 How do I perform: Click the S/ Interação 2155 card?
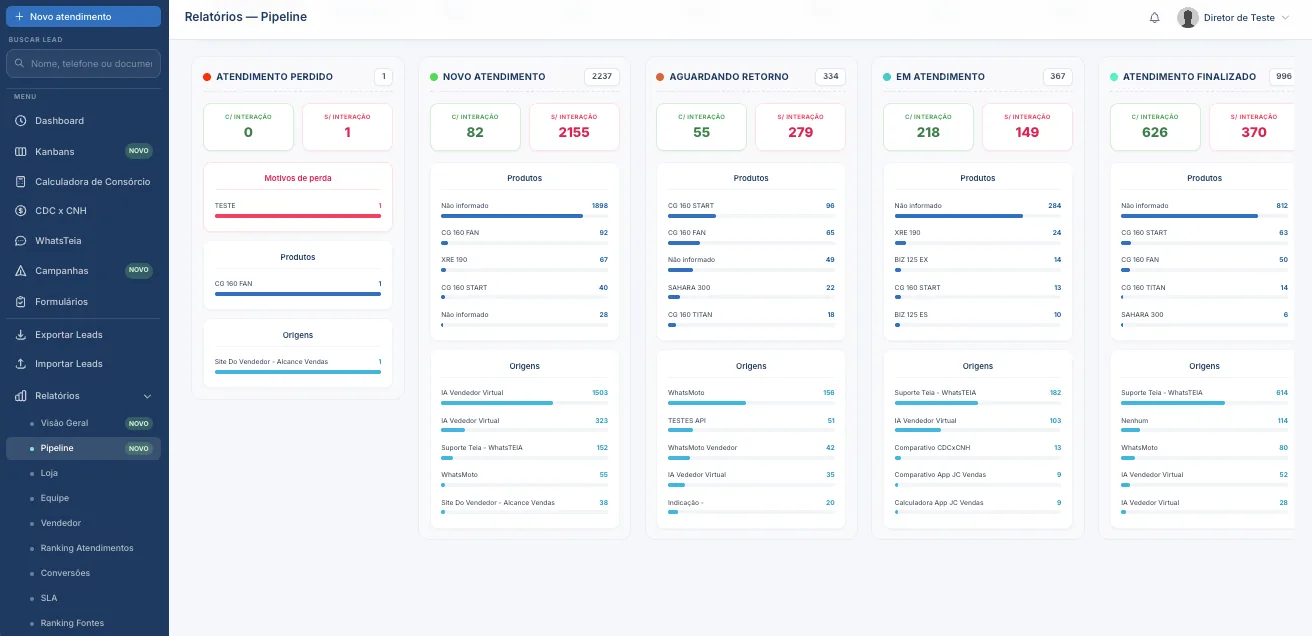(x=574, y=127)
